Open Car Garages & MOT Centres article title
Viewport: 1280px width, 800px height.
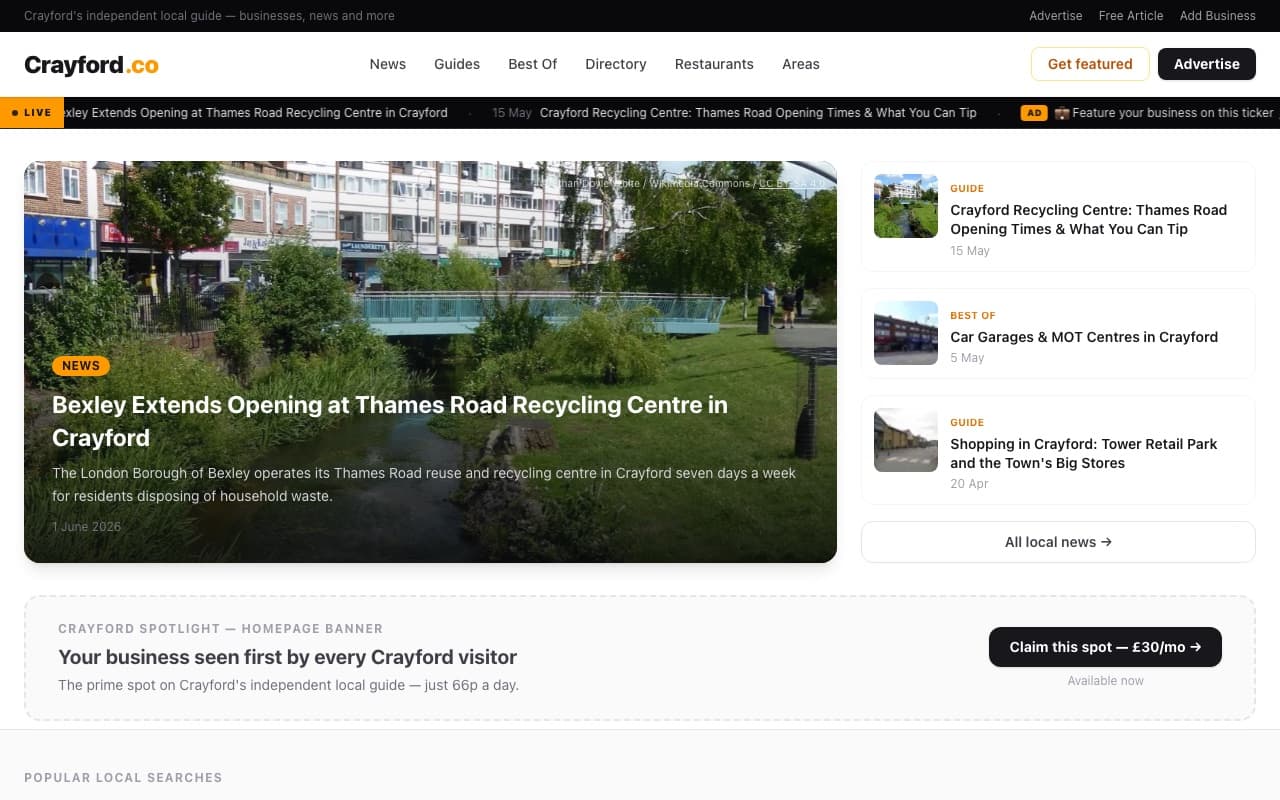(x=1084, y=337)
